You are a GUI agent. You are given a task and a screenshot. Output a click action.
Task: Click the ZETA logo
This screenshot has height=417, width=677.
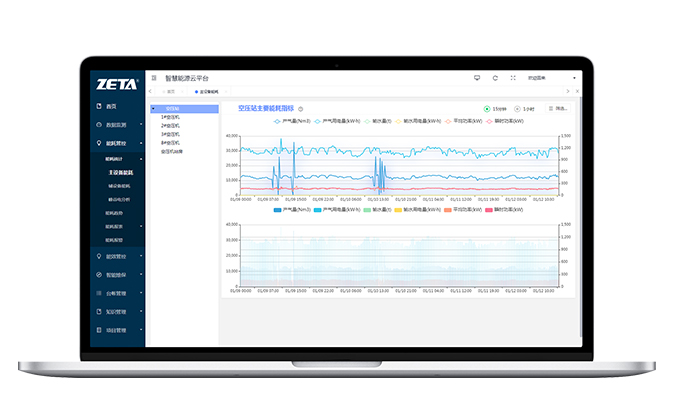point(116,84)
